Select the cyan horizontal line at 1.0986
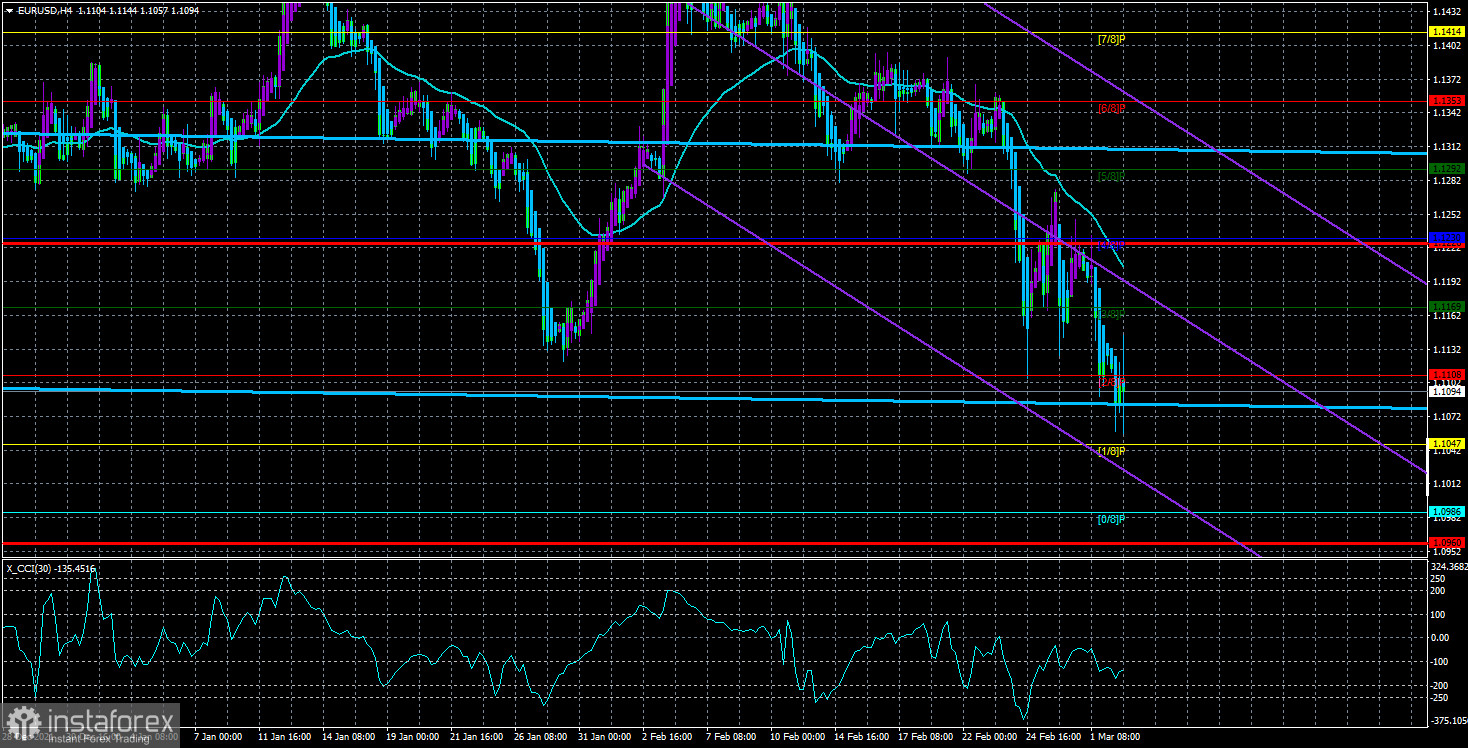Viewport: 1468px width, 748px height. (714, 511)
